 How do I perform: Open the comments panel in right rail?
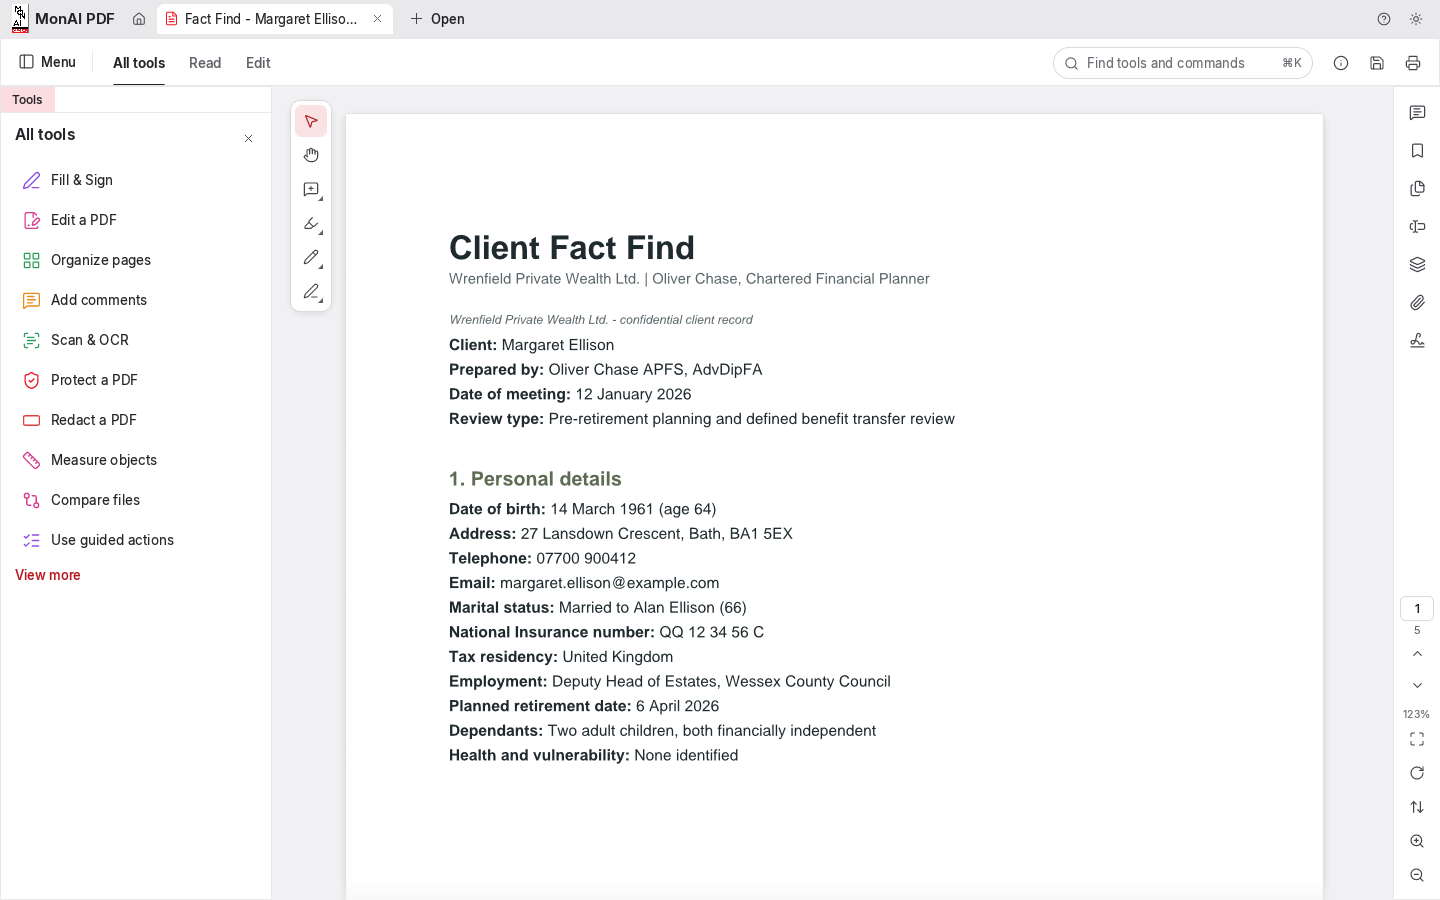[1417, 113]
